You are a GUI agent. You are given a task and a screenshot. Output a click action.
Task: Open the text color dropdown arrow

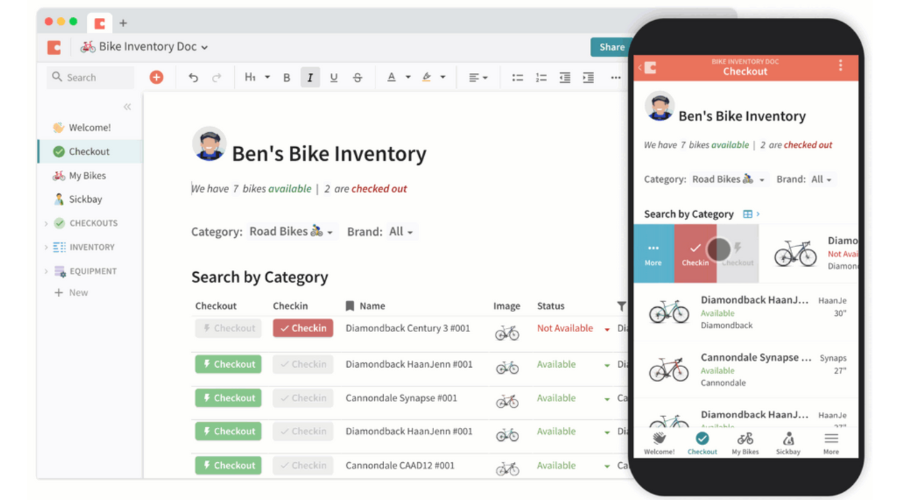408,77
